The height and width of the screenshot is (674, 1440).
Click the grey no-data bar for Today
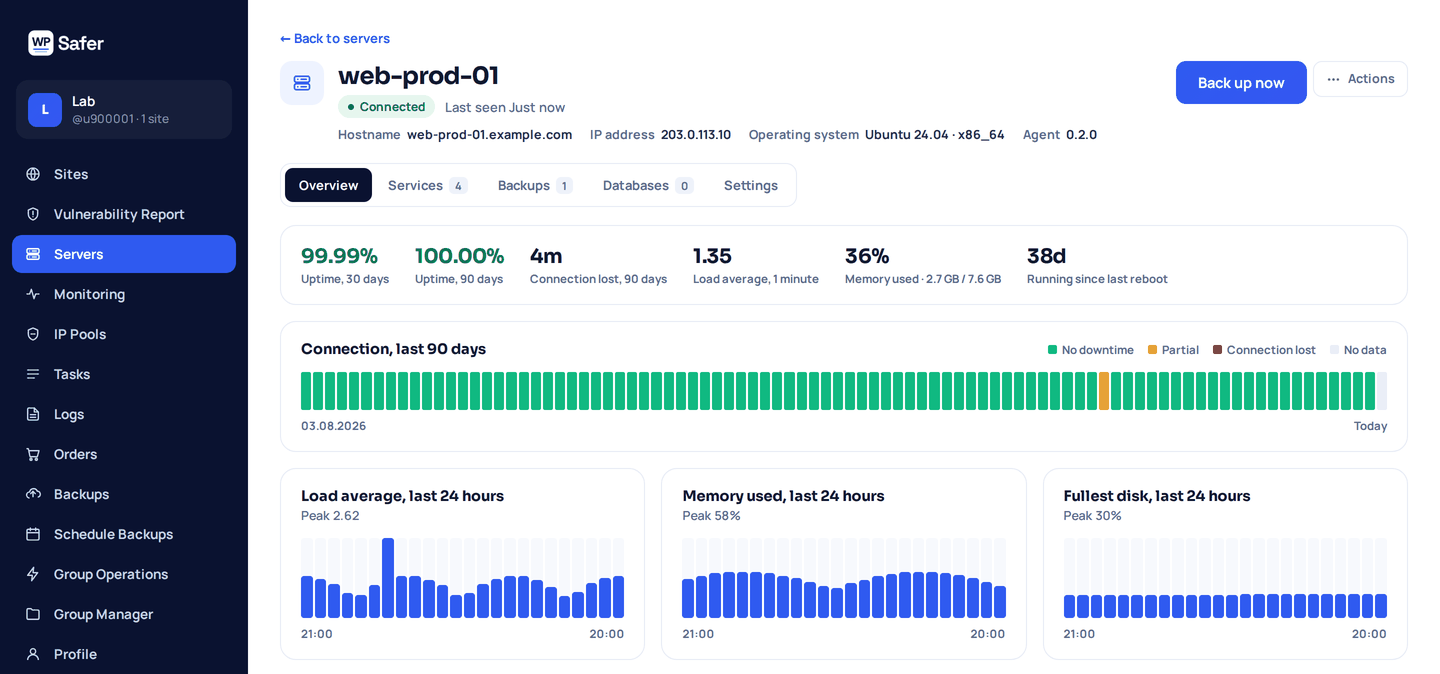1382,391
